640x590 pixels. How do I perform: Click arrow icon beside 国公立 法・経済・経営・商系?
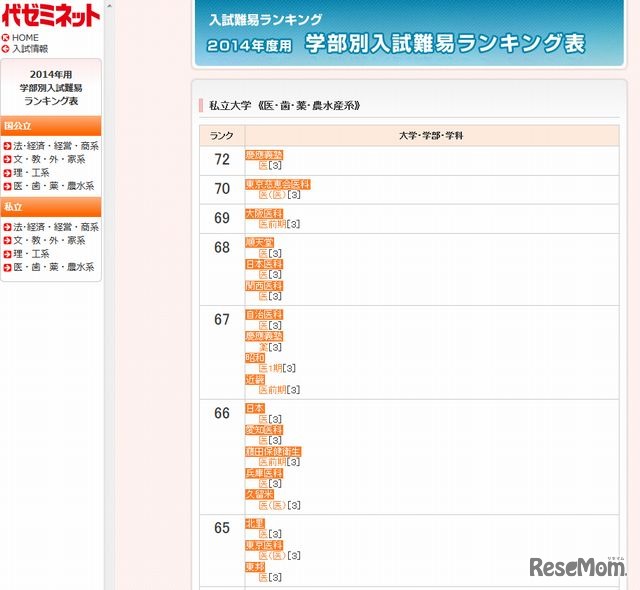tap(7, 146)
